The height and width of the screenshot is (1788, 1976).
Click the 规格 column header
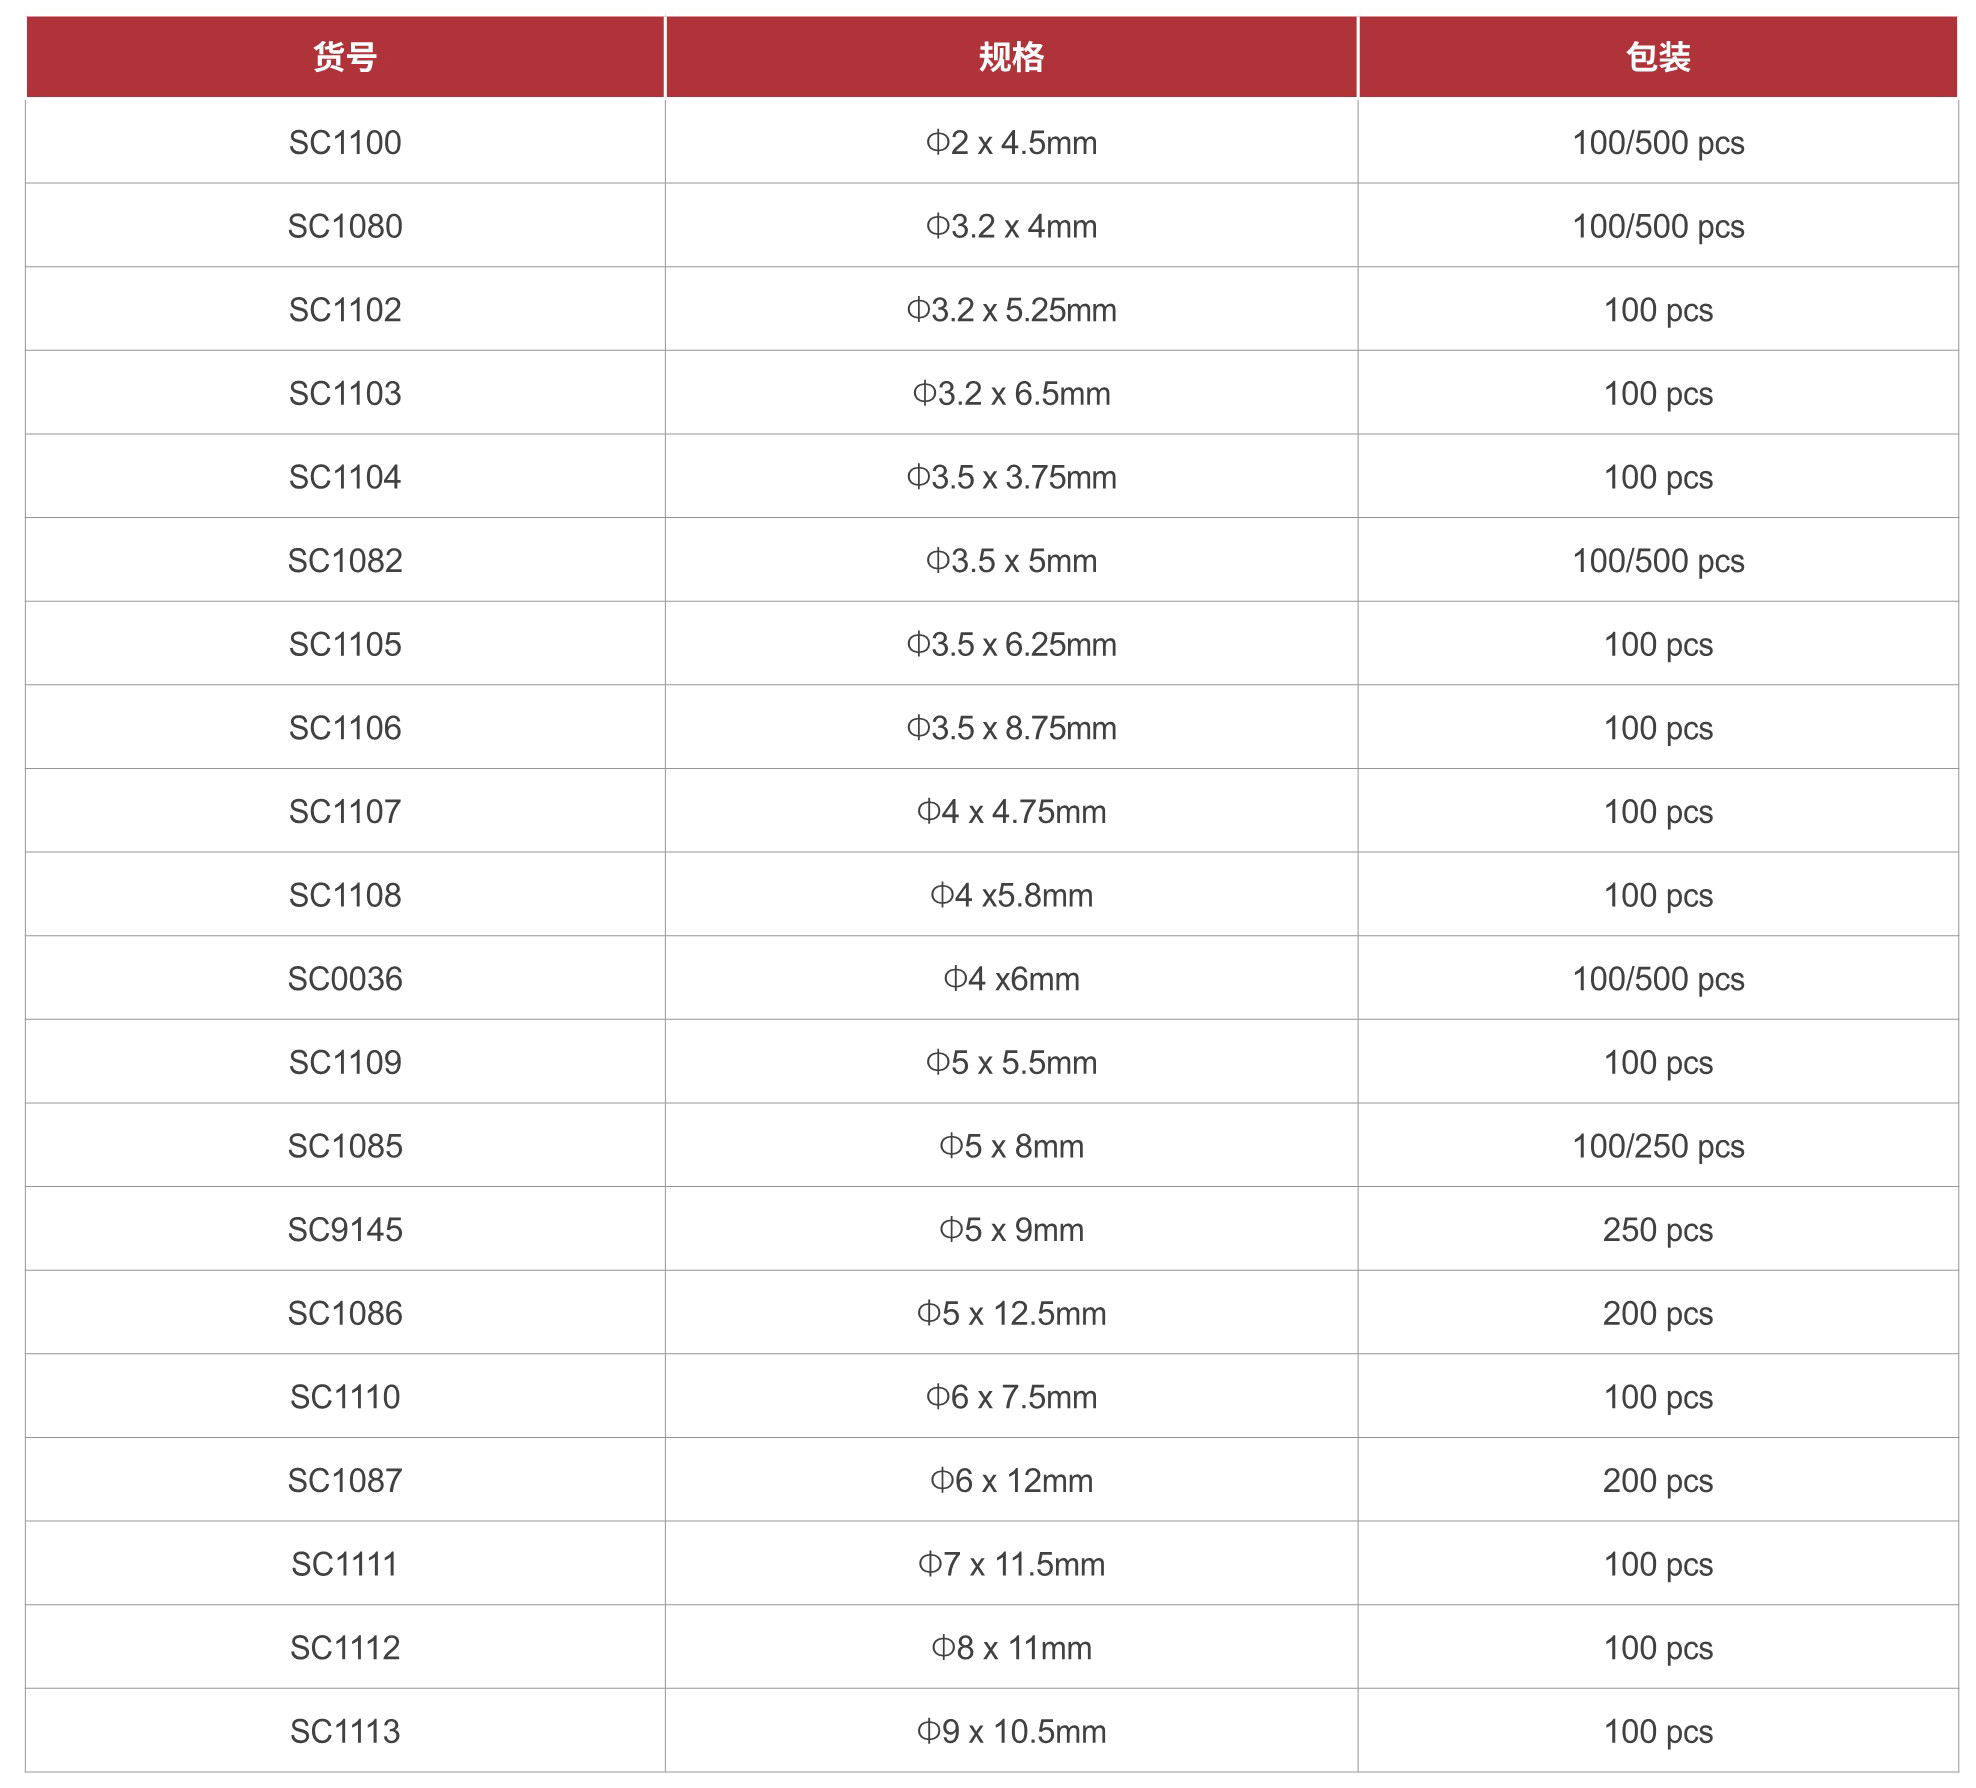(x=1011, y=57)
